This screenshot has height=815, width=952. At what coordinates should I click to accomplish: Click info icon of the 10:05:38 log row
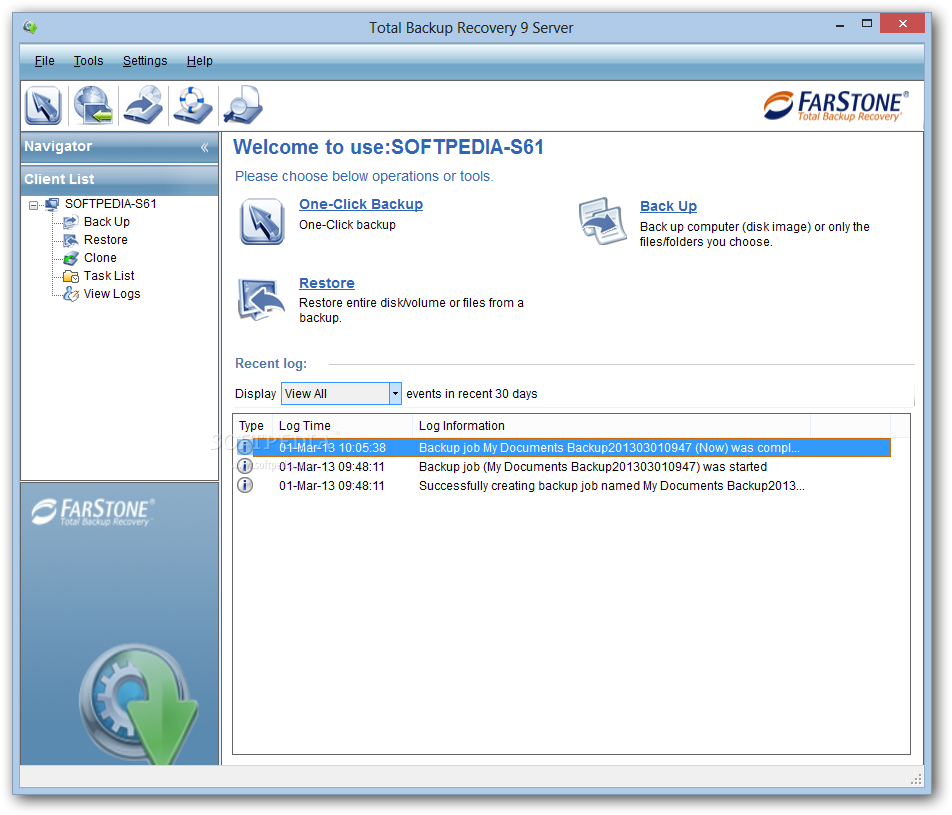click(245, 447)
